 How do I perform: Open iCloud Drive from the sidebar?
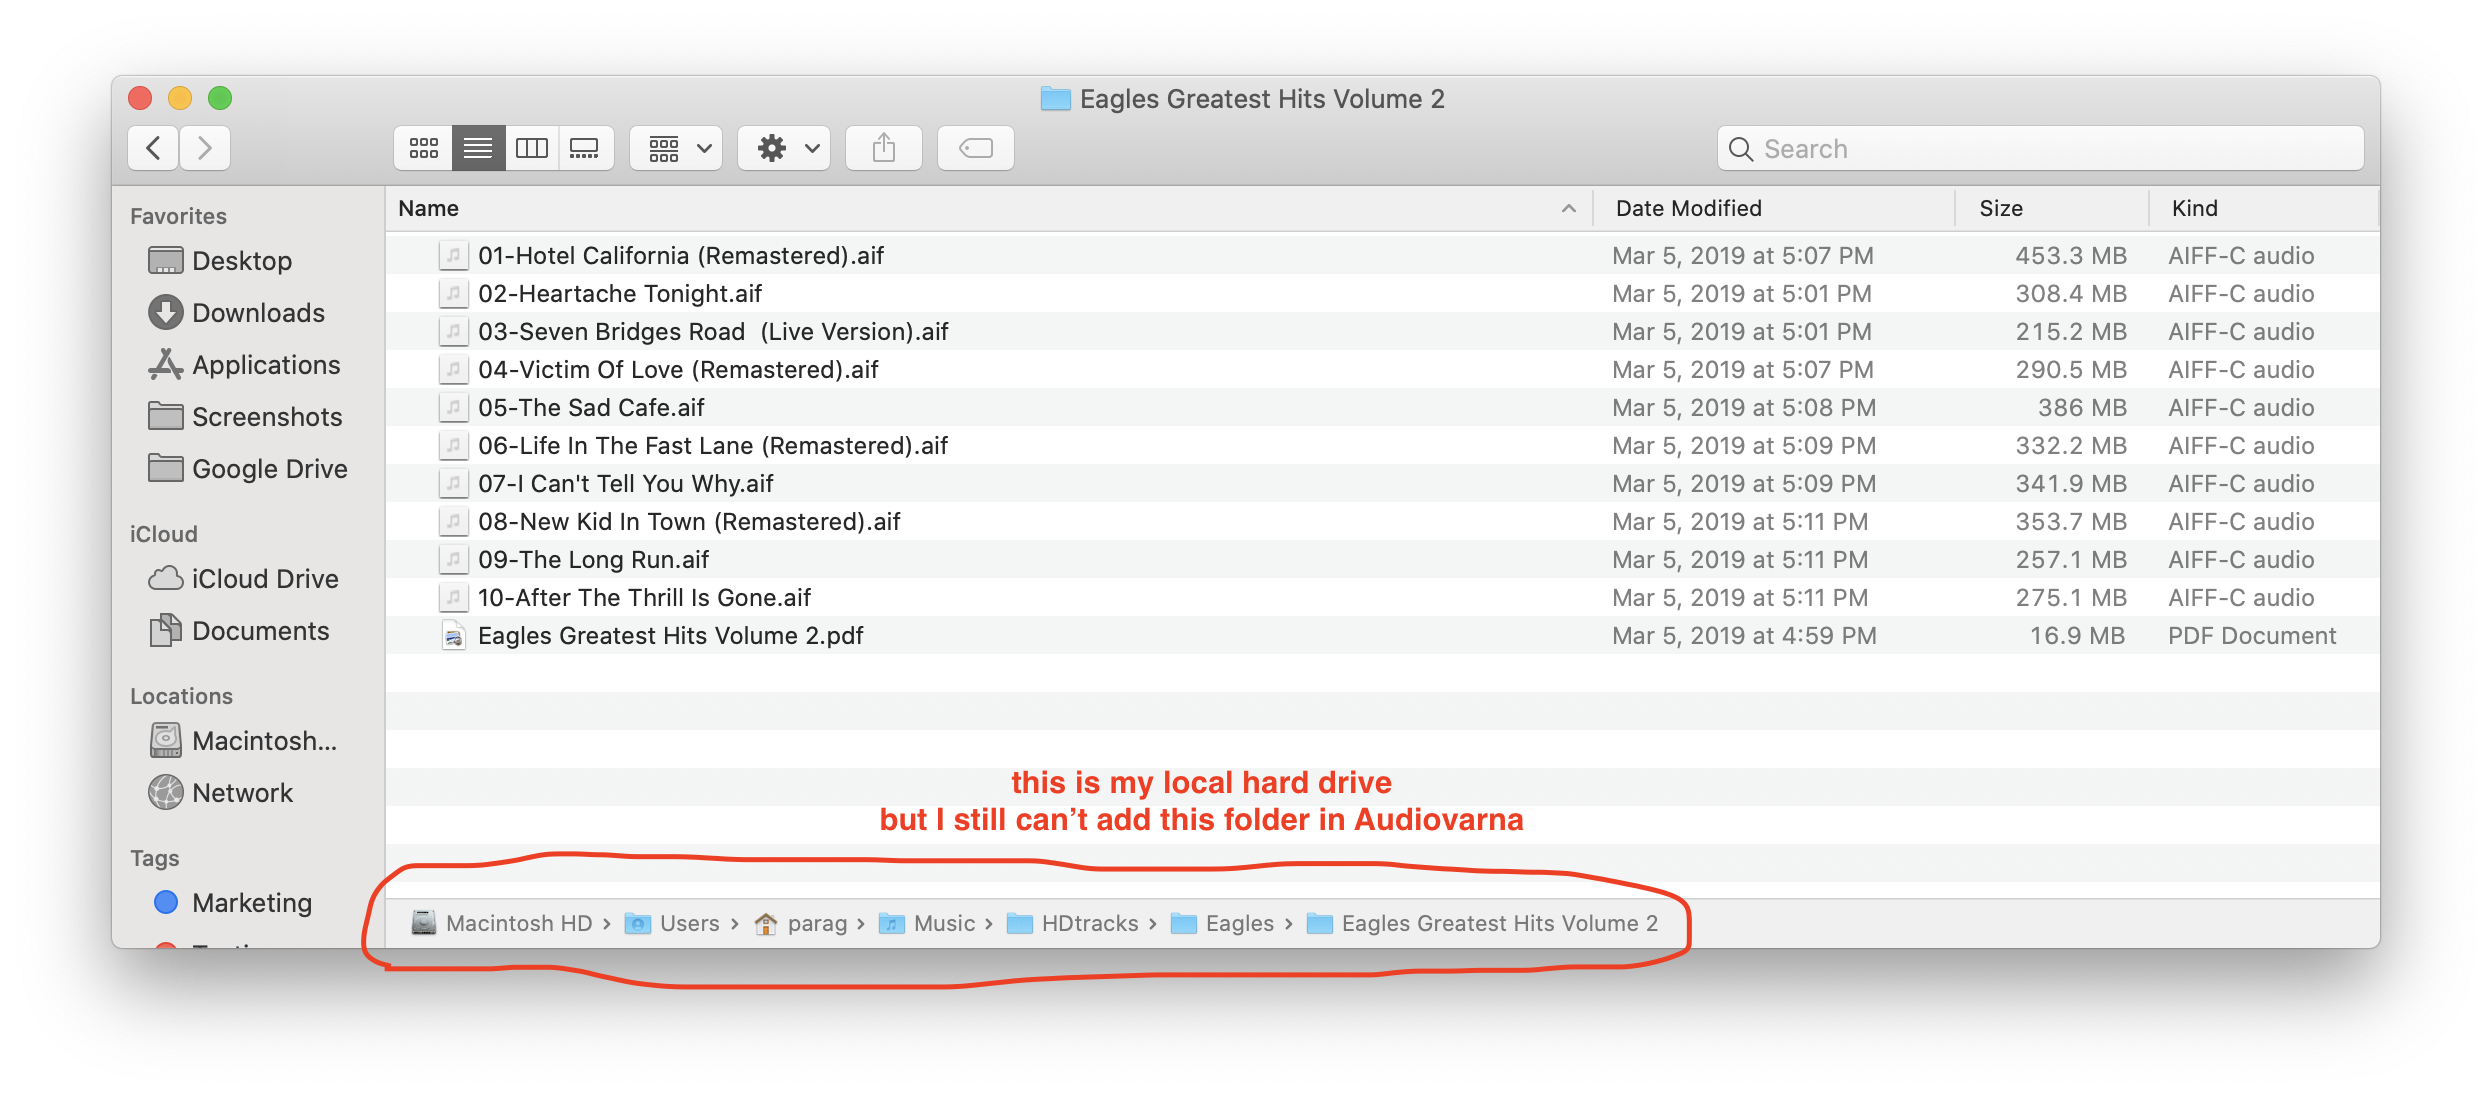tap(264, 579)
